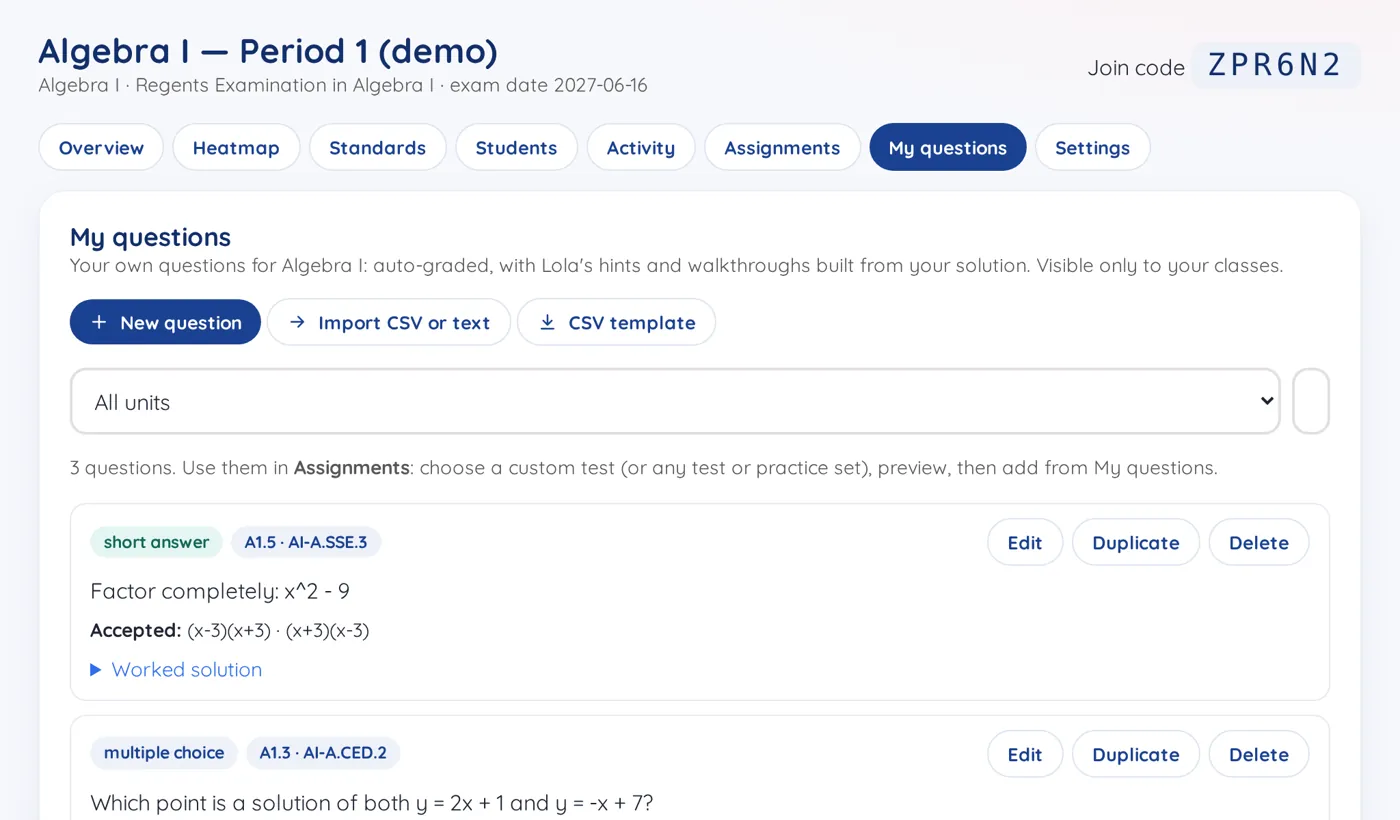Delete the Factor completely question

click(1259, 542)
